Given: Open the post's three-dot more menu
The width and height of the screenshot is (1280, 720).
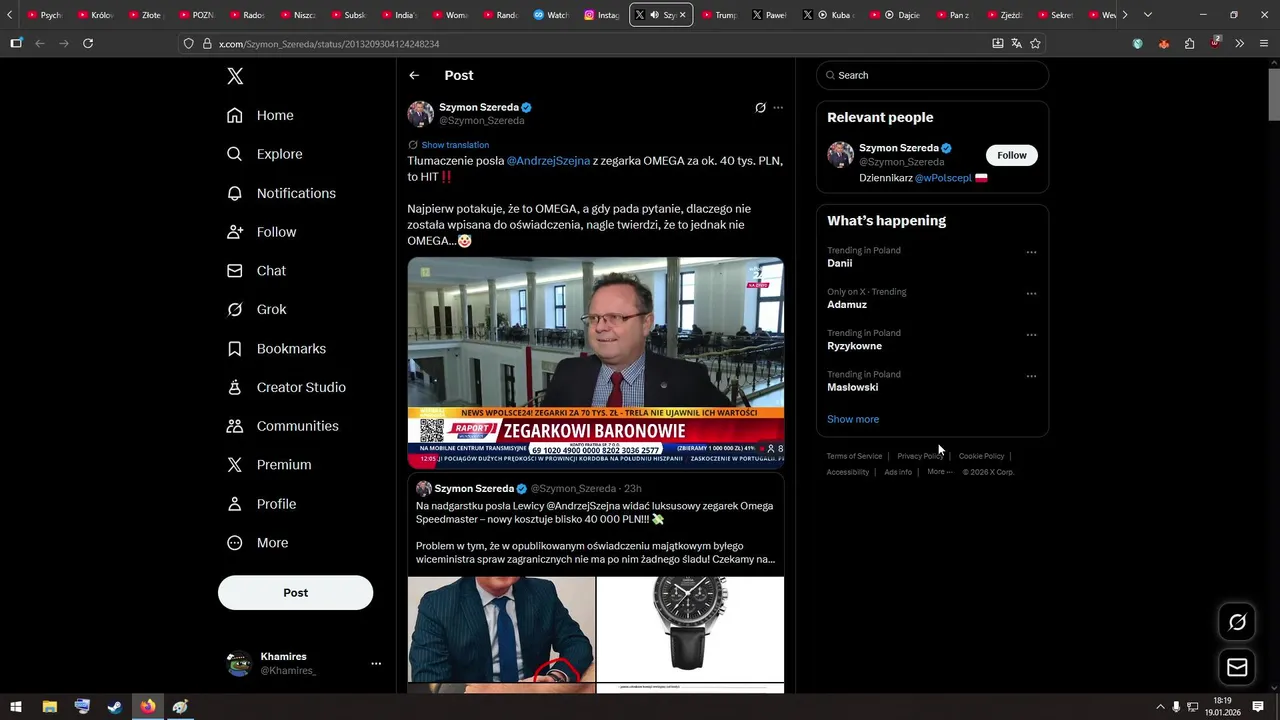Looking at the screenshot, I should (778, 108).
